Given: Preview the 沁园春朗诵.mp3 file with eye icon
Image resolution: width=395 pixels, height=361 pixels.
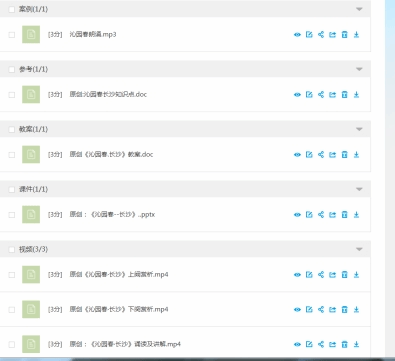Looking at the screenshot, I should (x=297, y=35).
